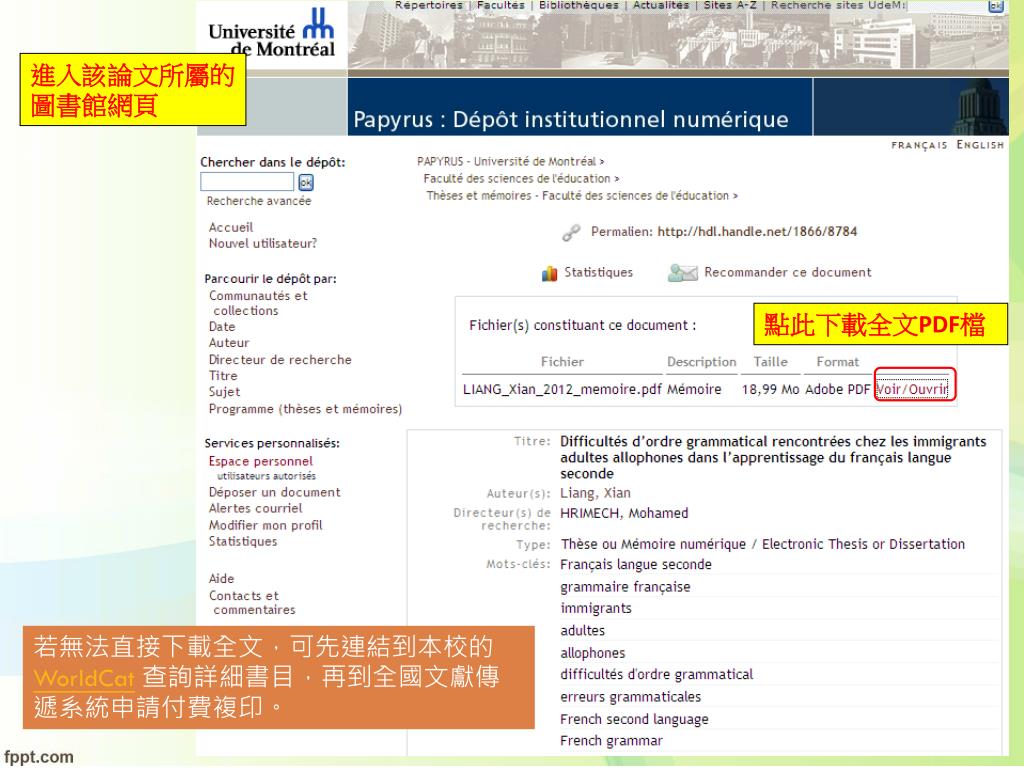Click keyword Français langue seconde
Viewport: 1024px width, 768px height.
click(x=636, y=564)
